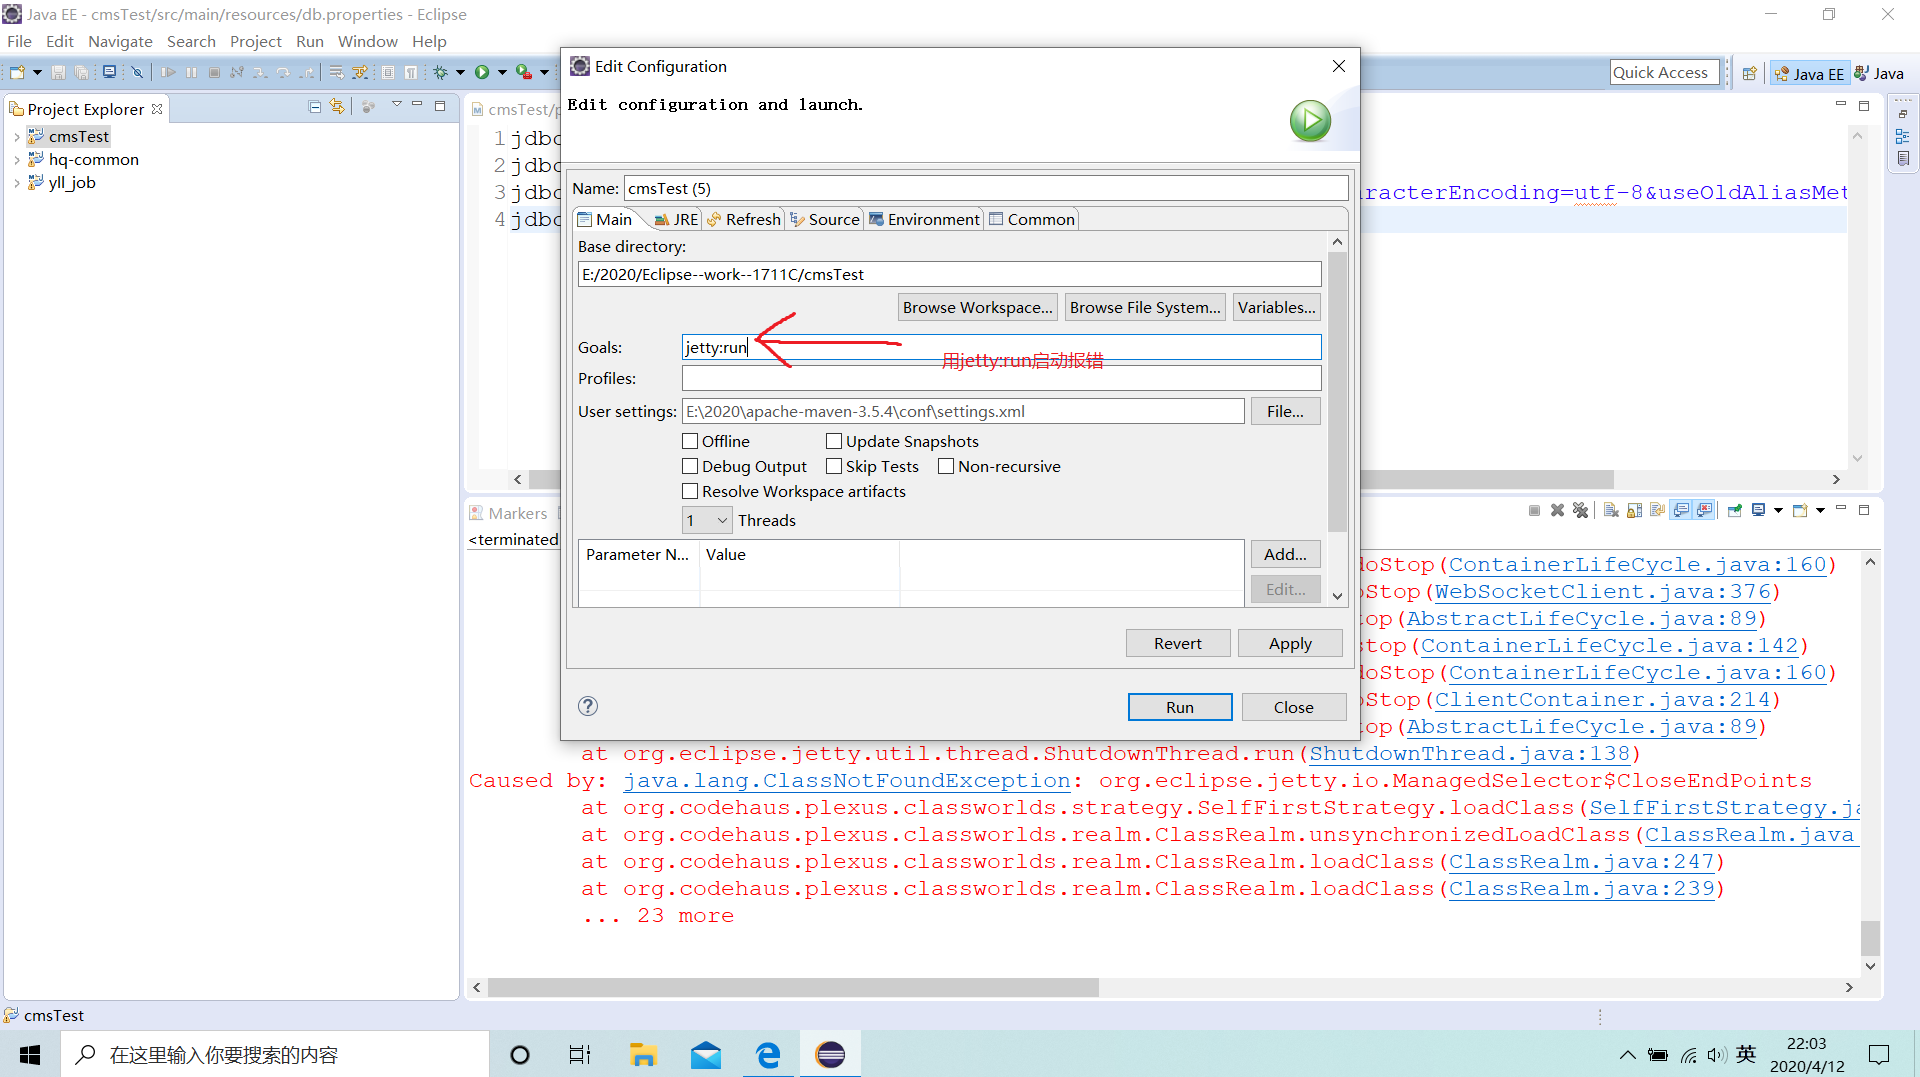Click the External Tools run icon
Image resolution: width=1920 pixels, height=1077 pixels.
523,72
